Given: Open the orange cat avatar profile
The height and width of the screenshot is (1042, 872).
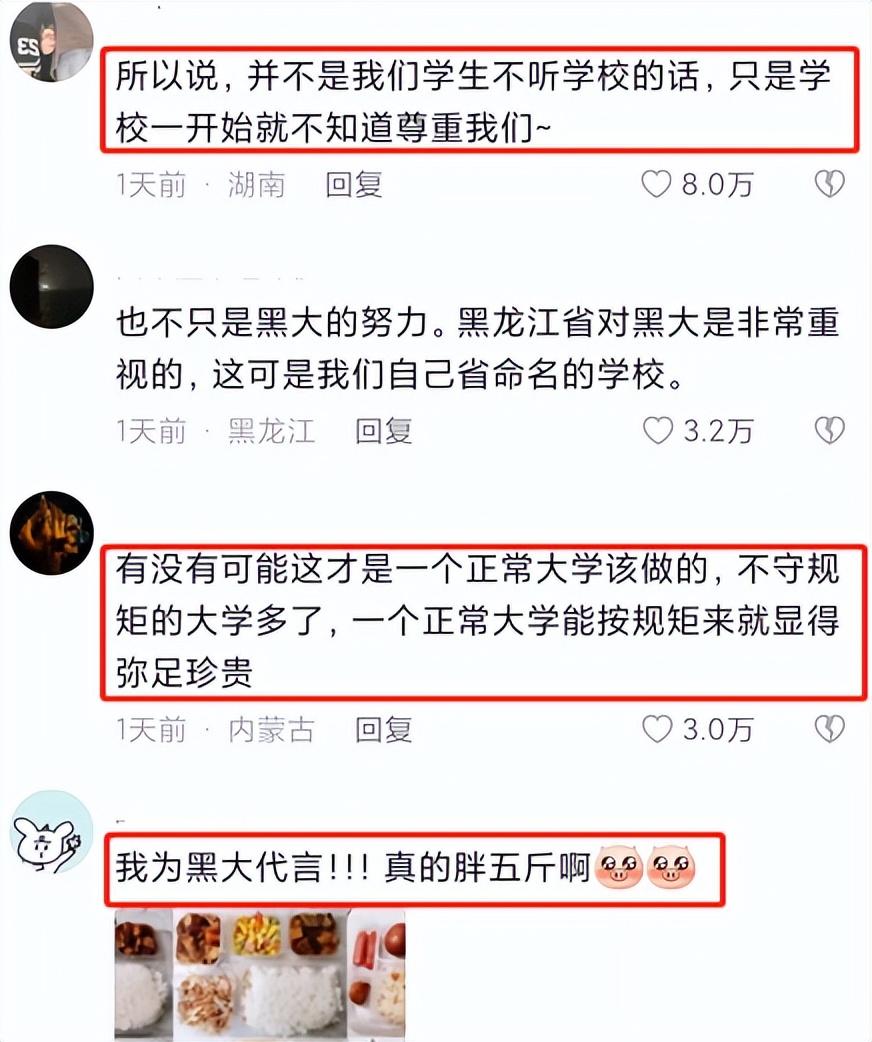Looking at the screenshot, I should click(x=51, y=533).
